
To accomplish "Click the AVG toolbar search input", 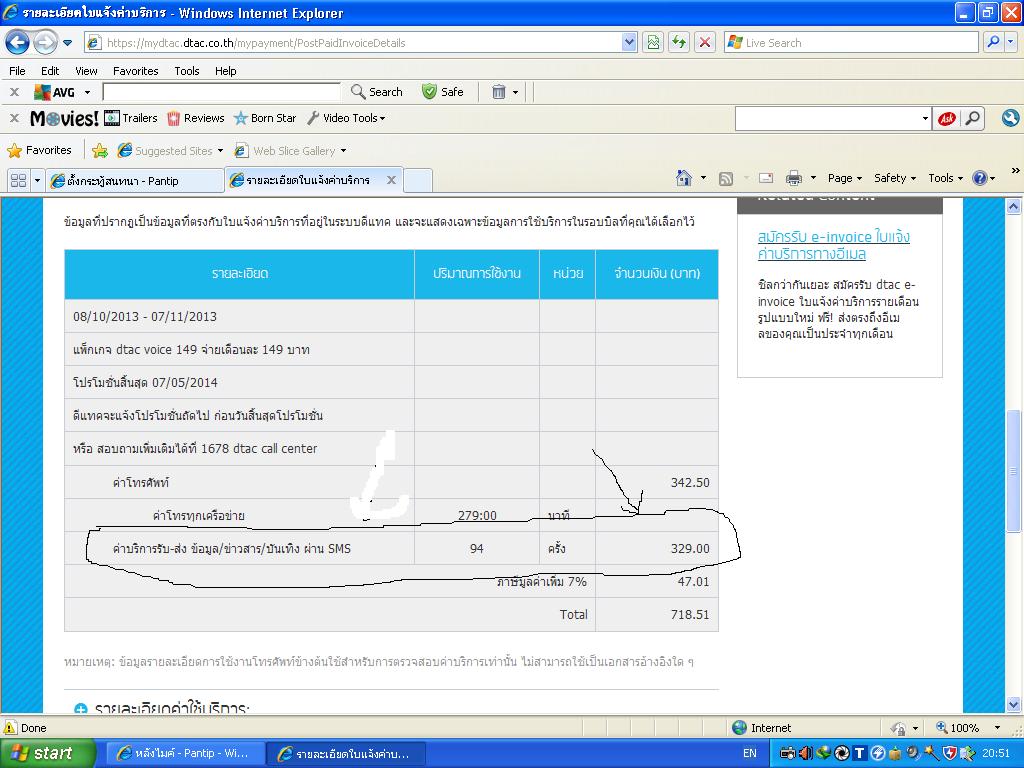I will tap(221, 92).
